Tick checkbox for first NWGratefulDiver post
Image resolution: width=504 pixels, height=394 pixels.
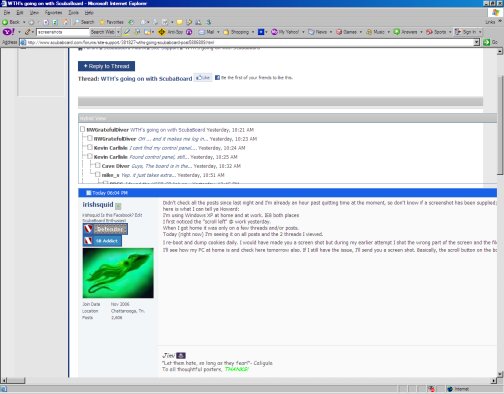coord(82,129)
